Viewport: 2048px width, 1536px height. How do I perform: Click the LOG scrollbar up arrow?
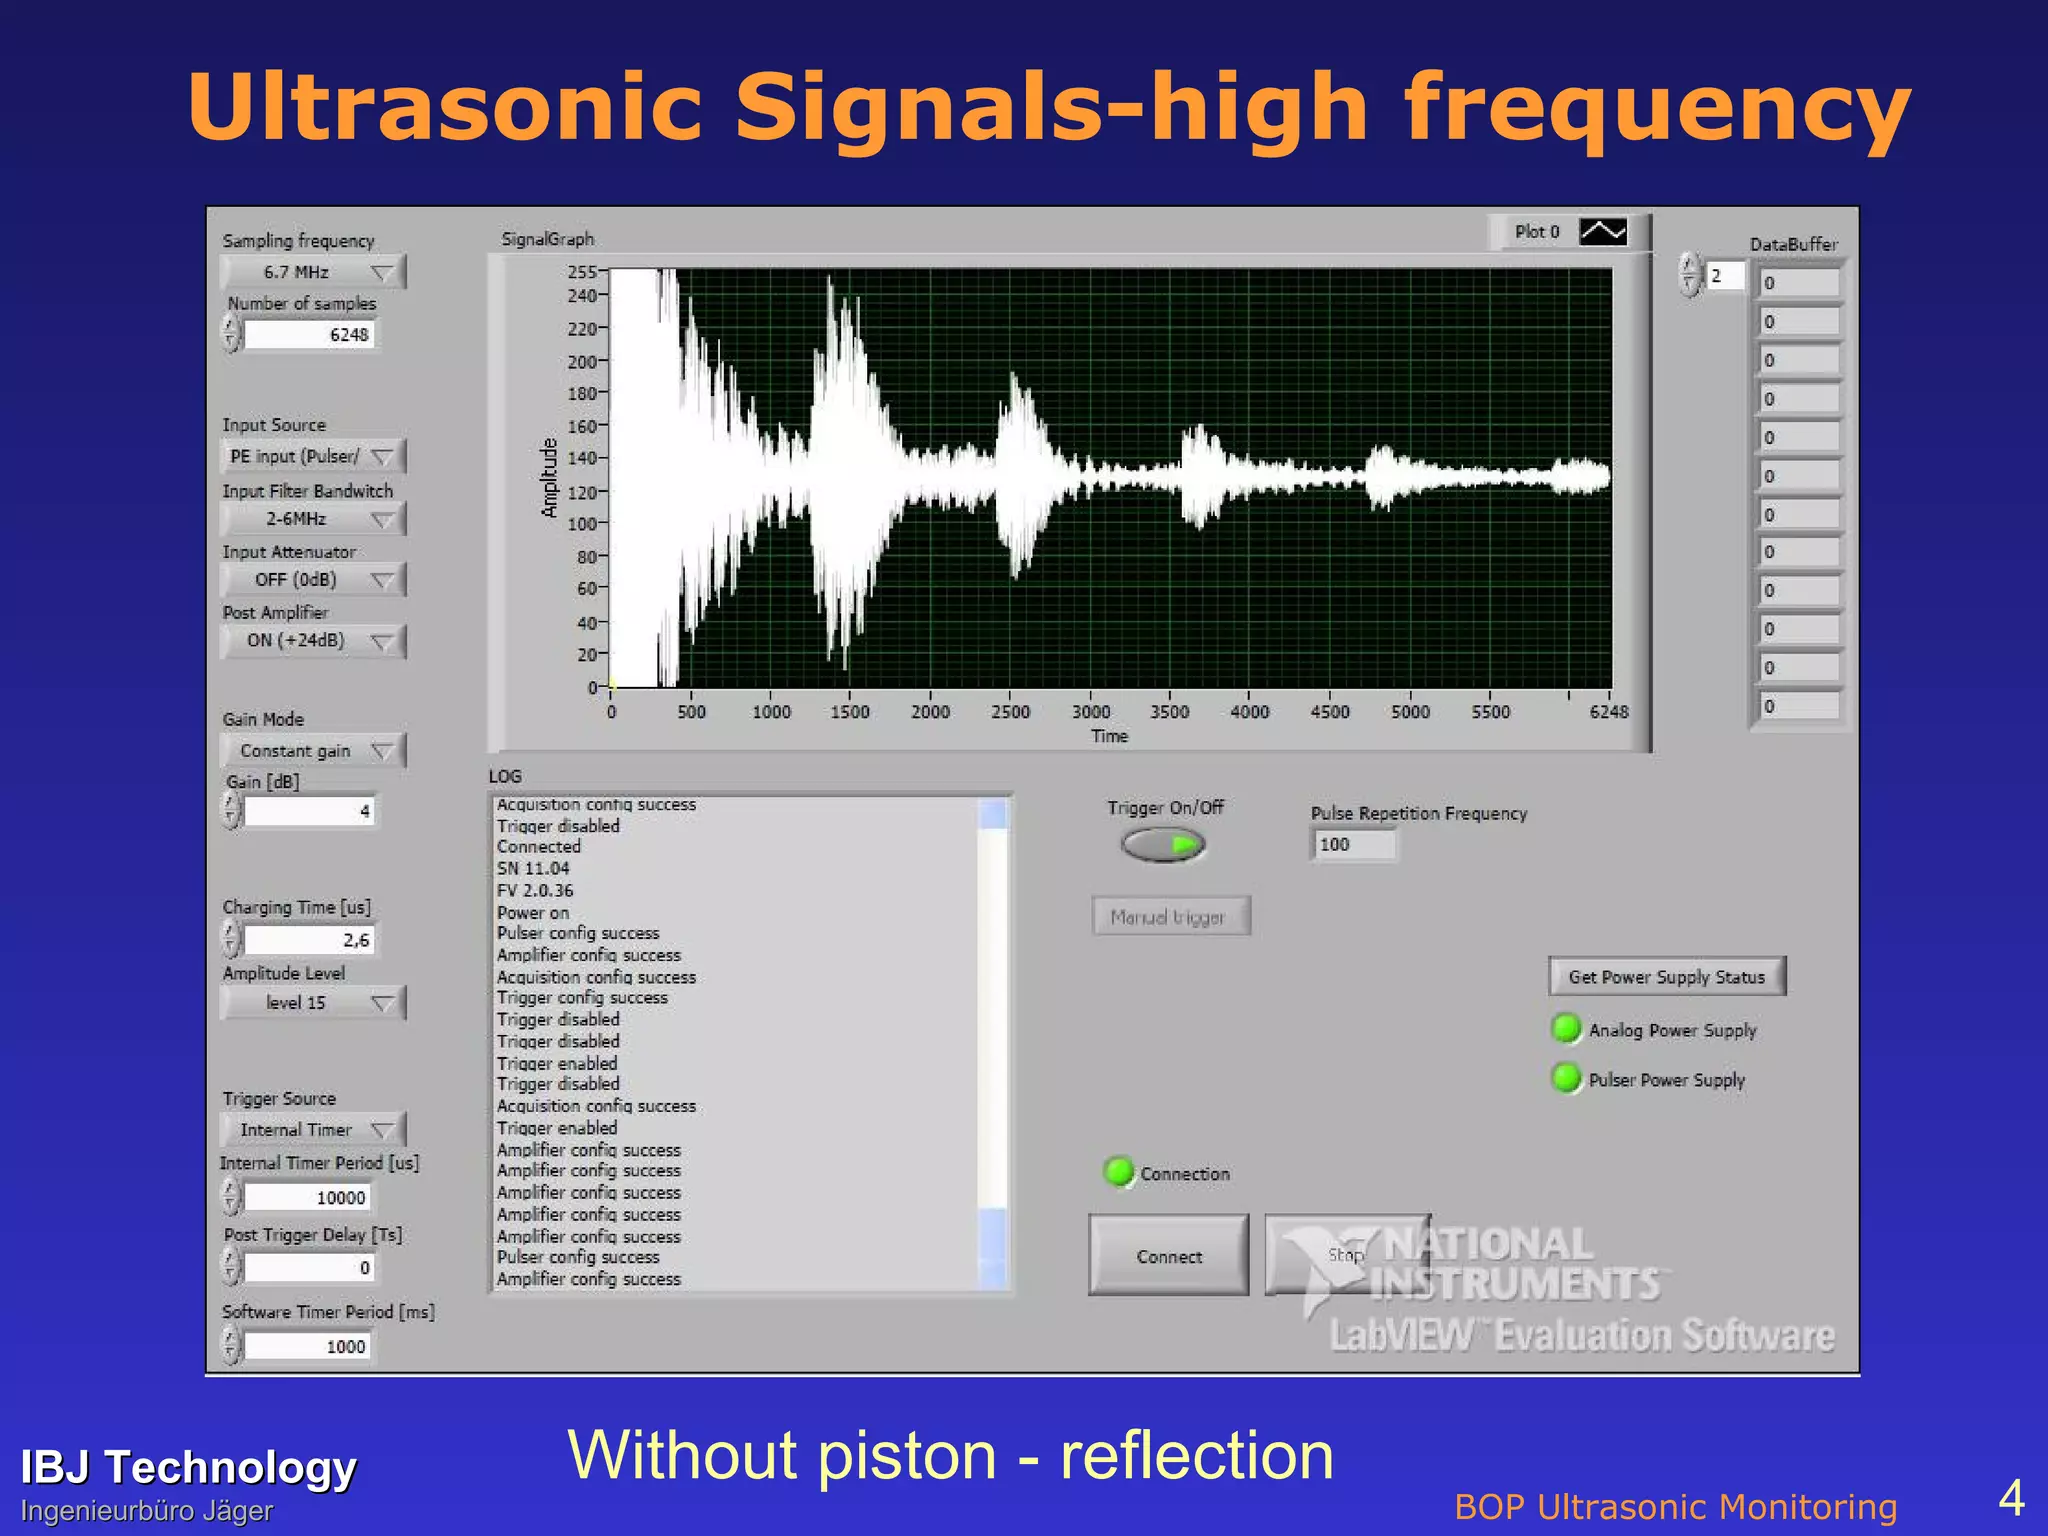click(993, 814)
